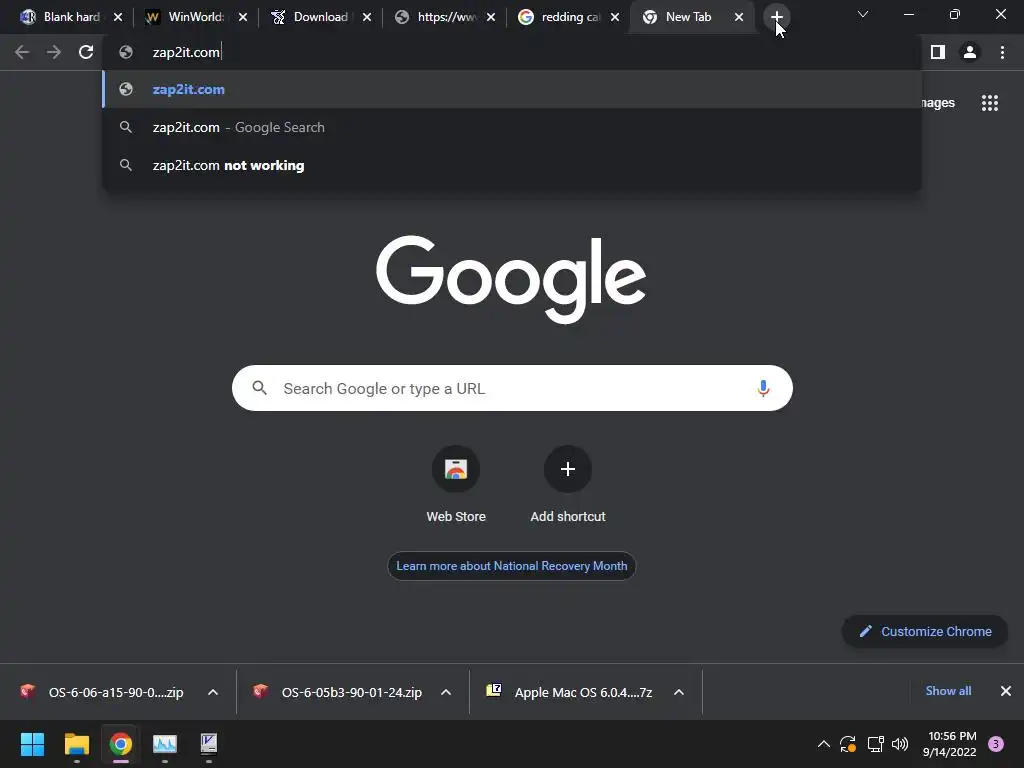Open National Recovery Month link
The width and height of the screenshot is (1024, 768).
511,566
